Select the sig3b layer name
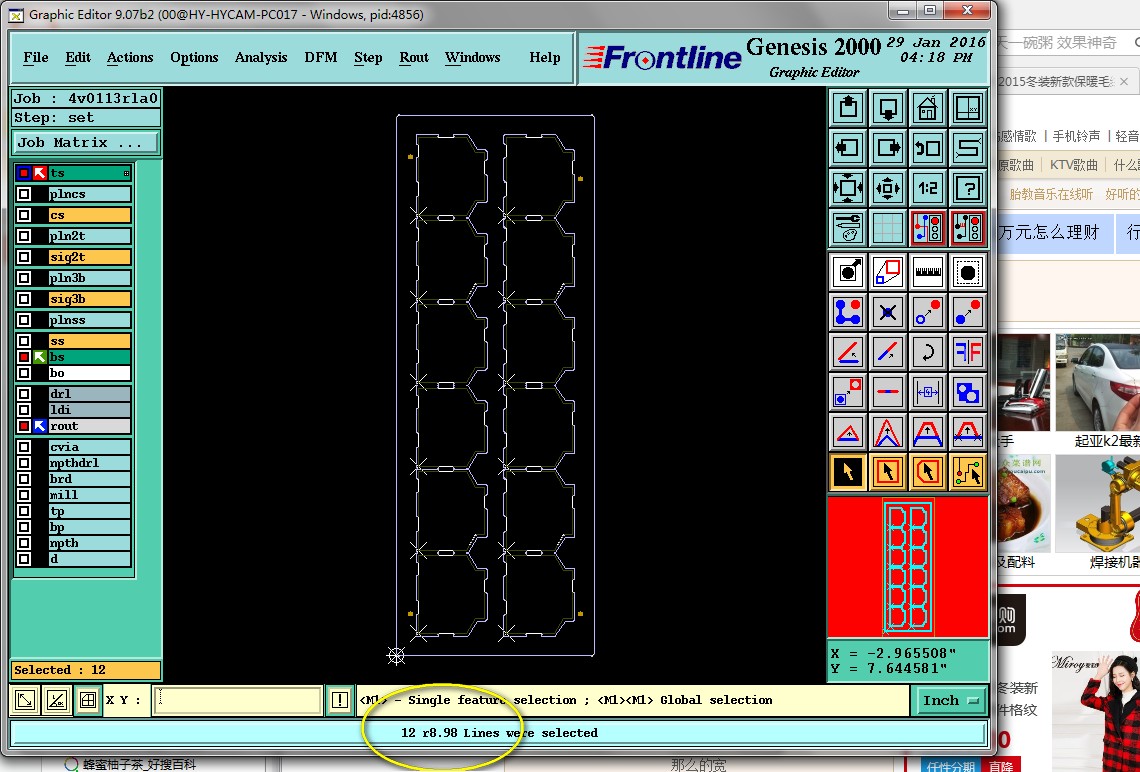 89,299
